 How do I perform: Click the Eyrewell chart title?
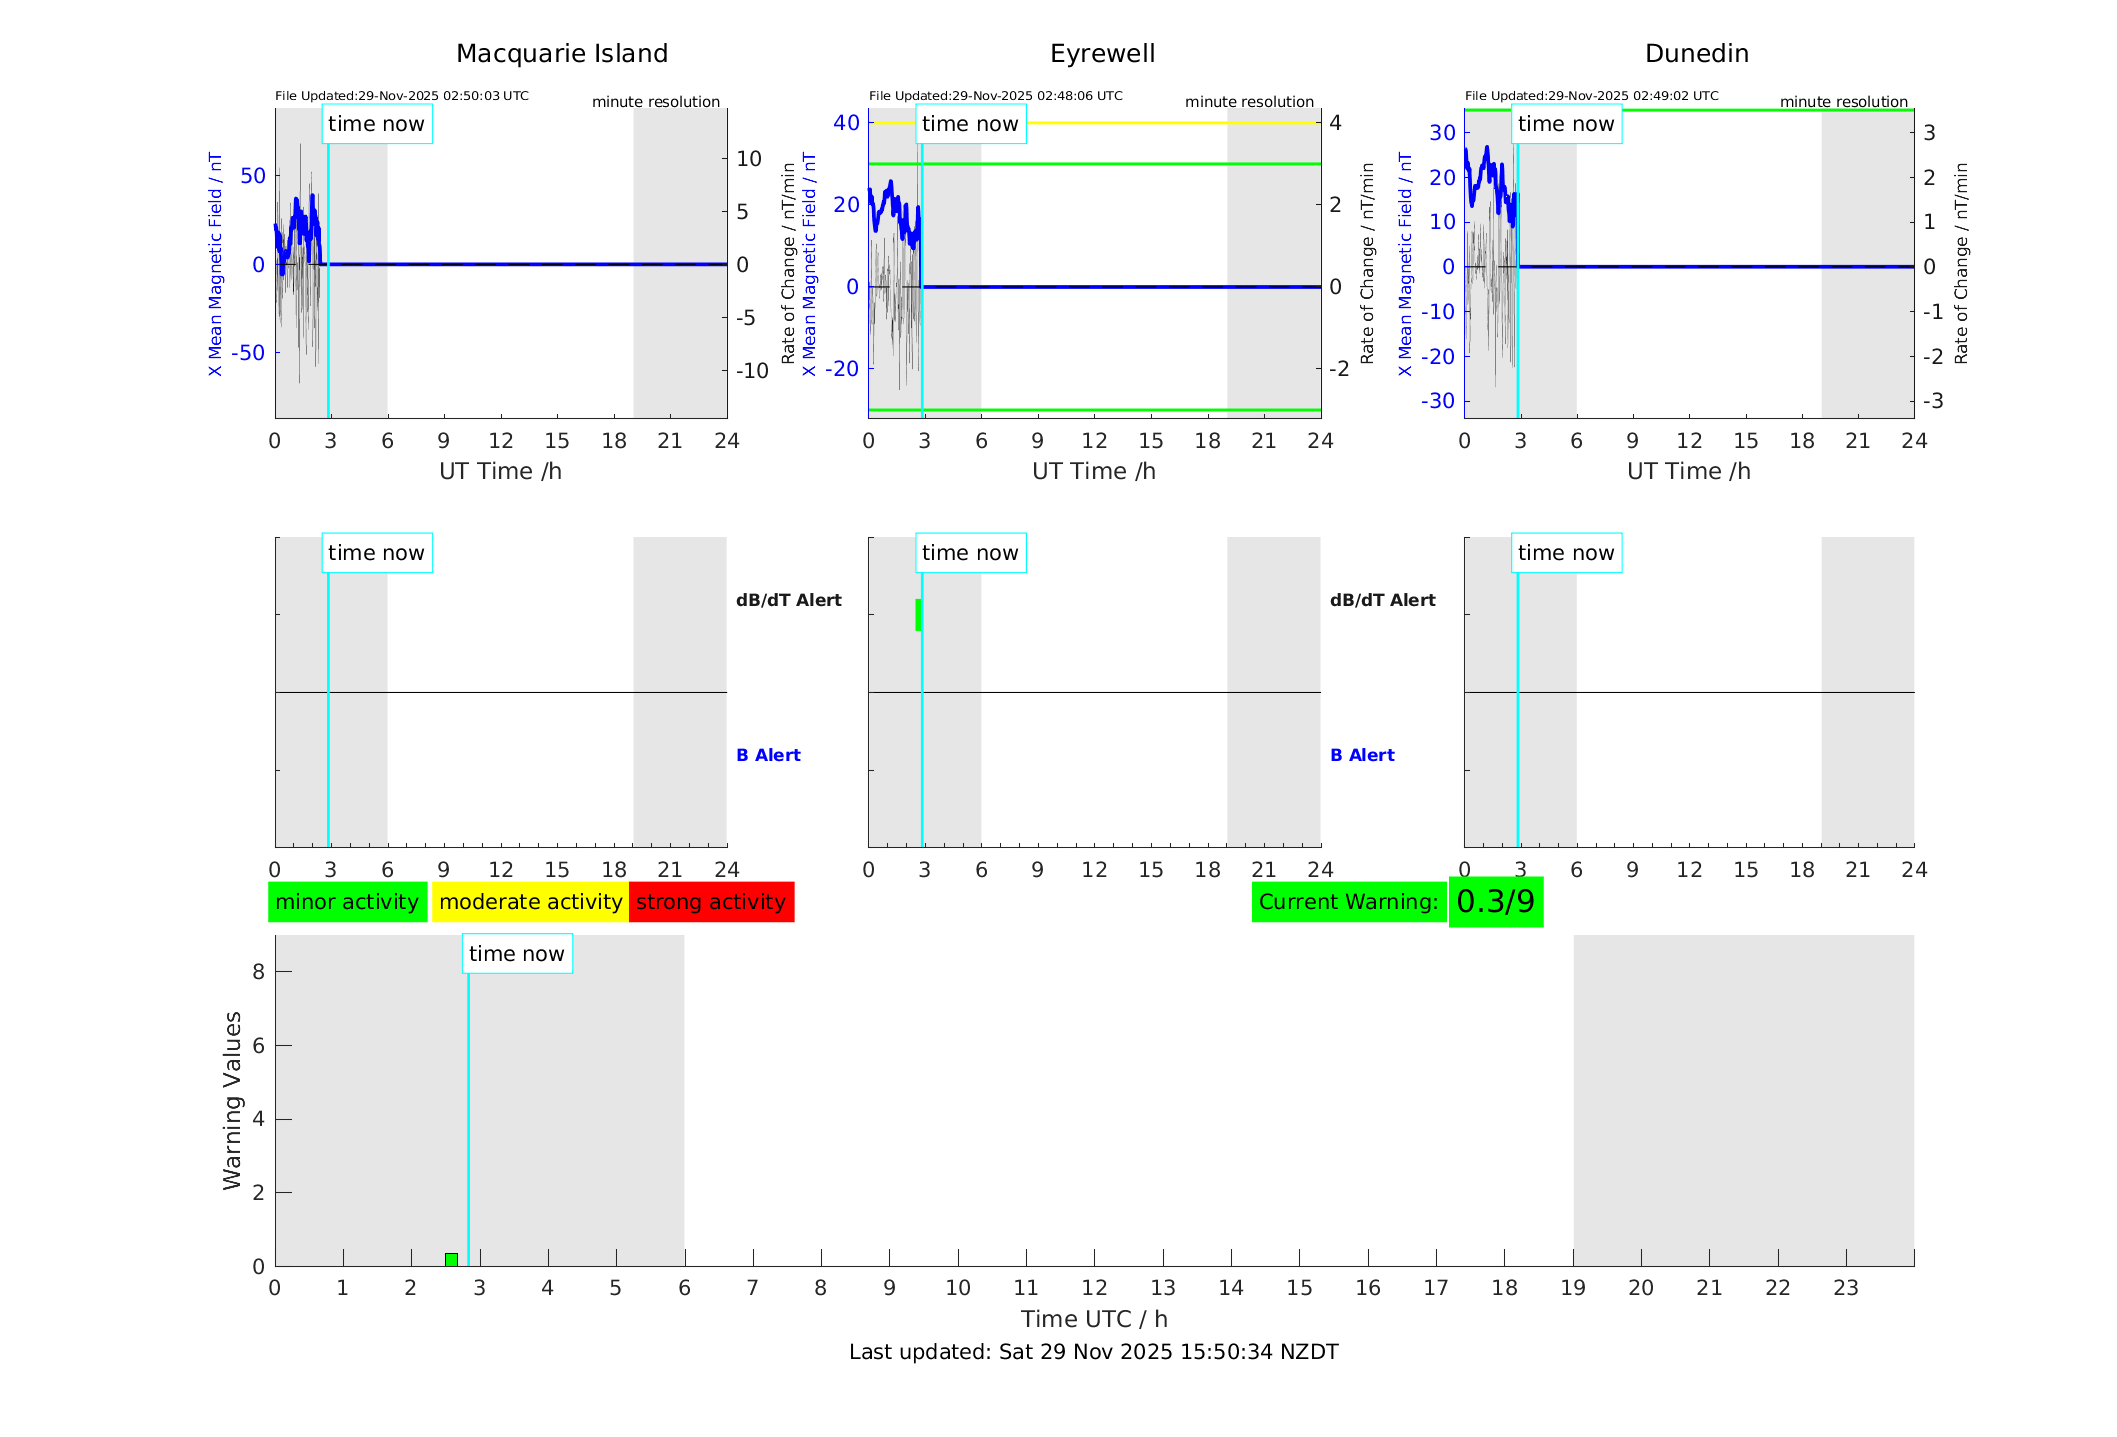pos(1102,54)
